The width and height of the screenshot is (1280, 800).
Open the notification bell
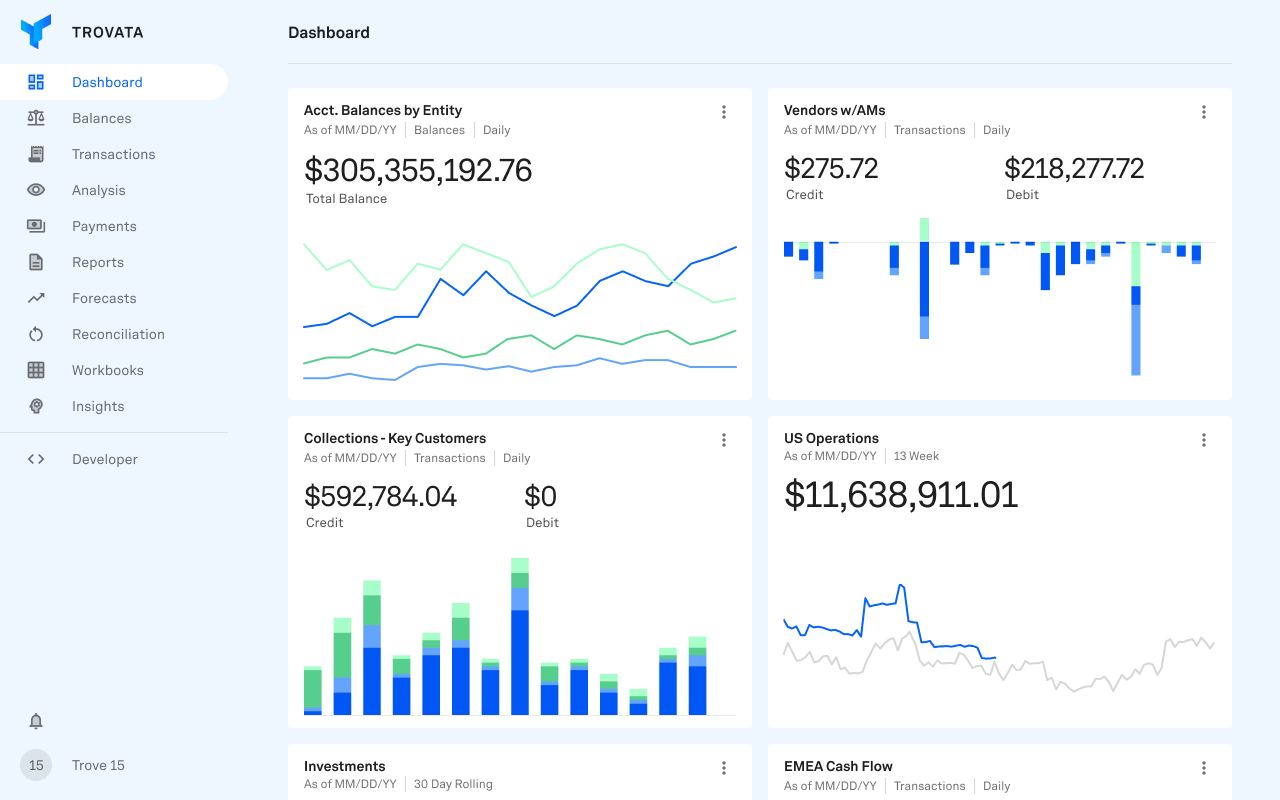(36, 721)
